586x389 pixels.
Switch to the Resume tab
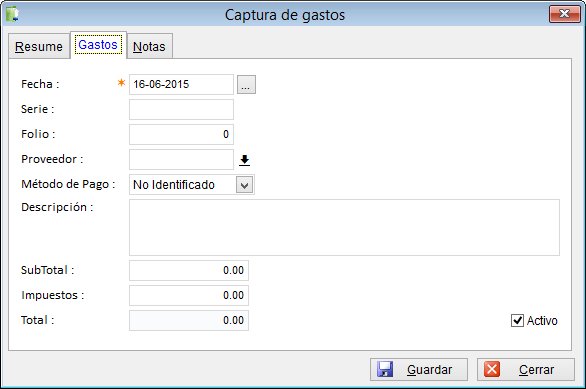click(x=39, y=46)
